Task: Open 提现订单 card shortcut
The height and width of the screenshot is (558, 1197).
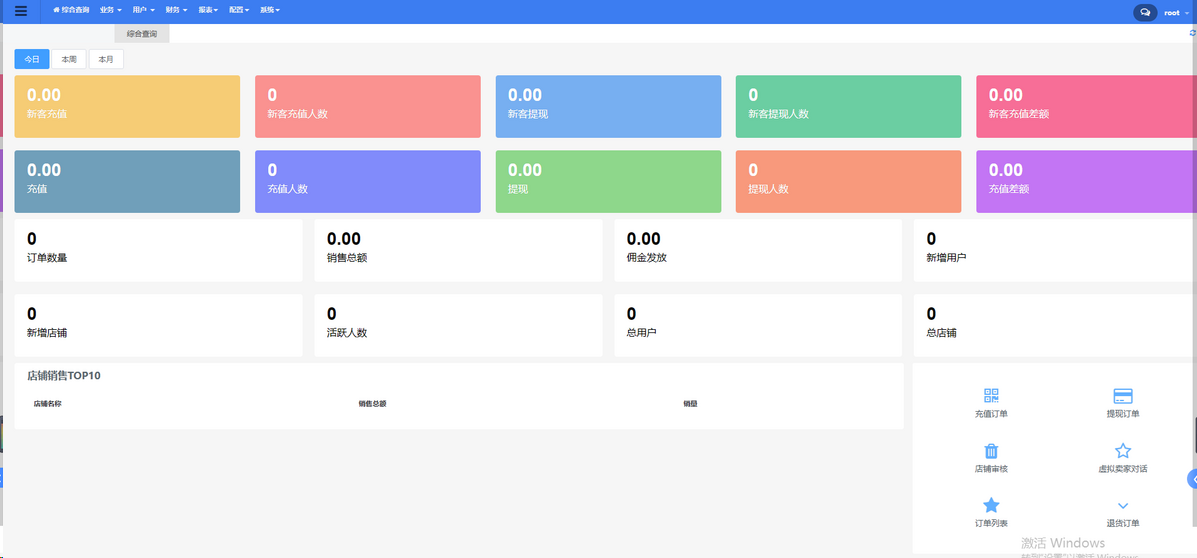Action: (x=1122, y=396)
